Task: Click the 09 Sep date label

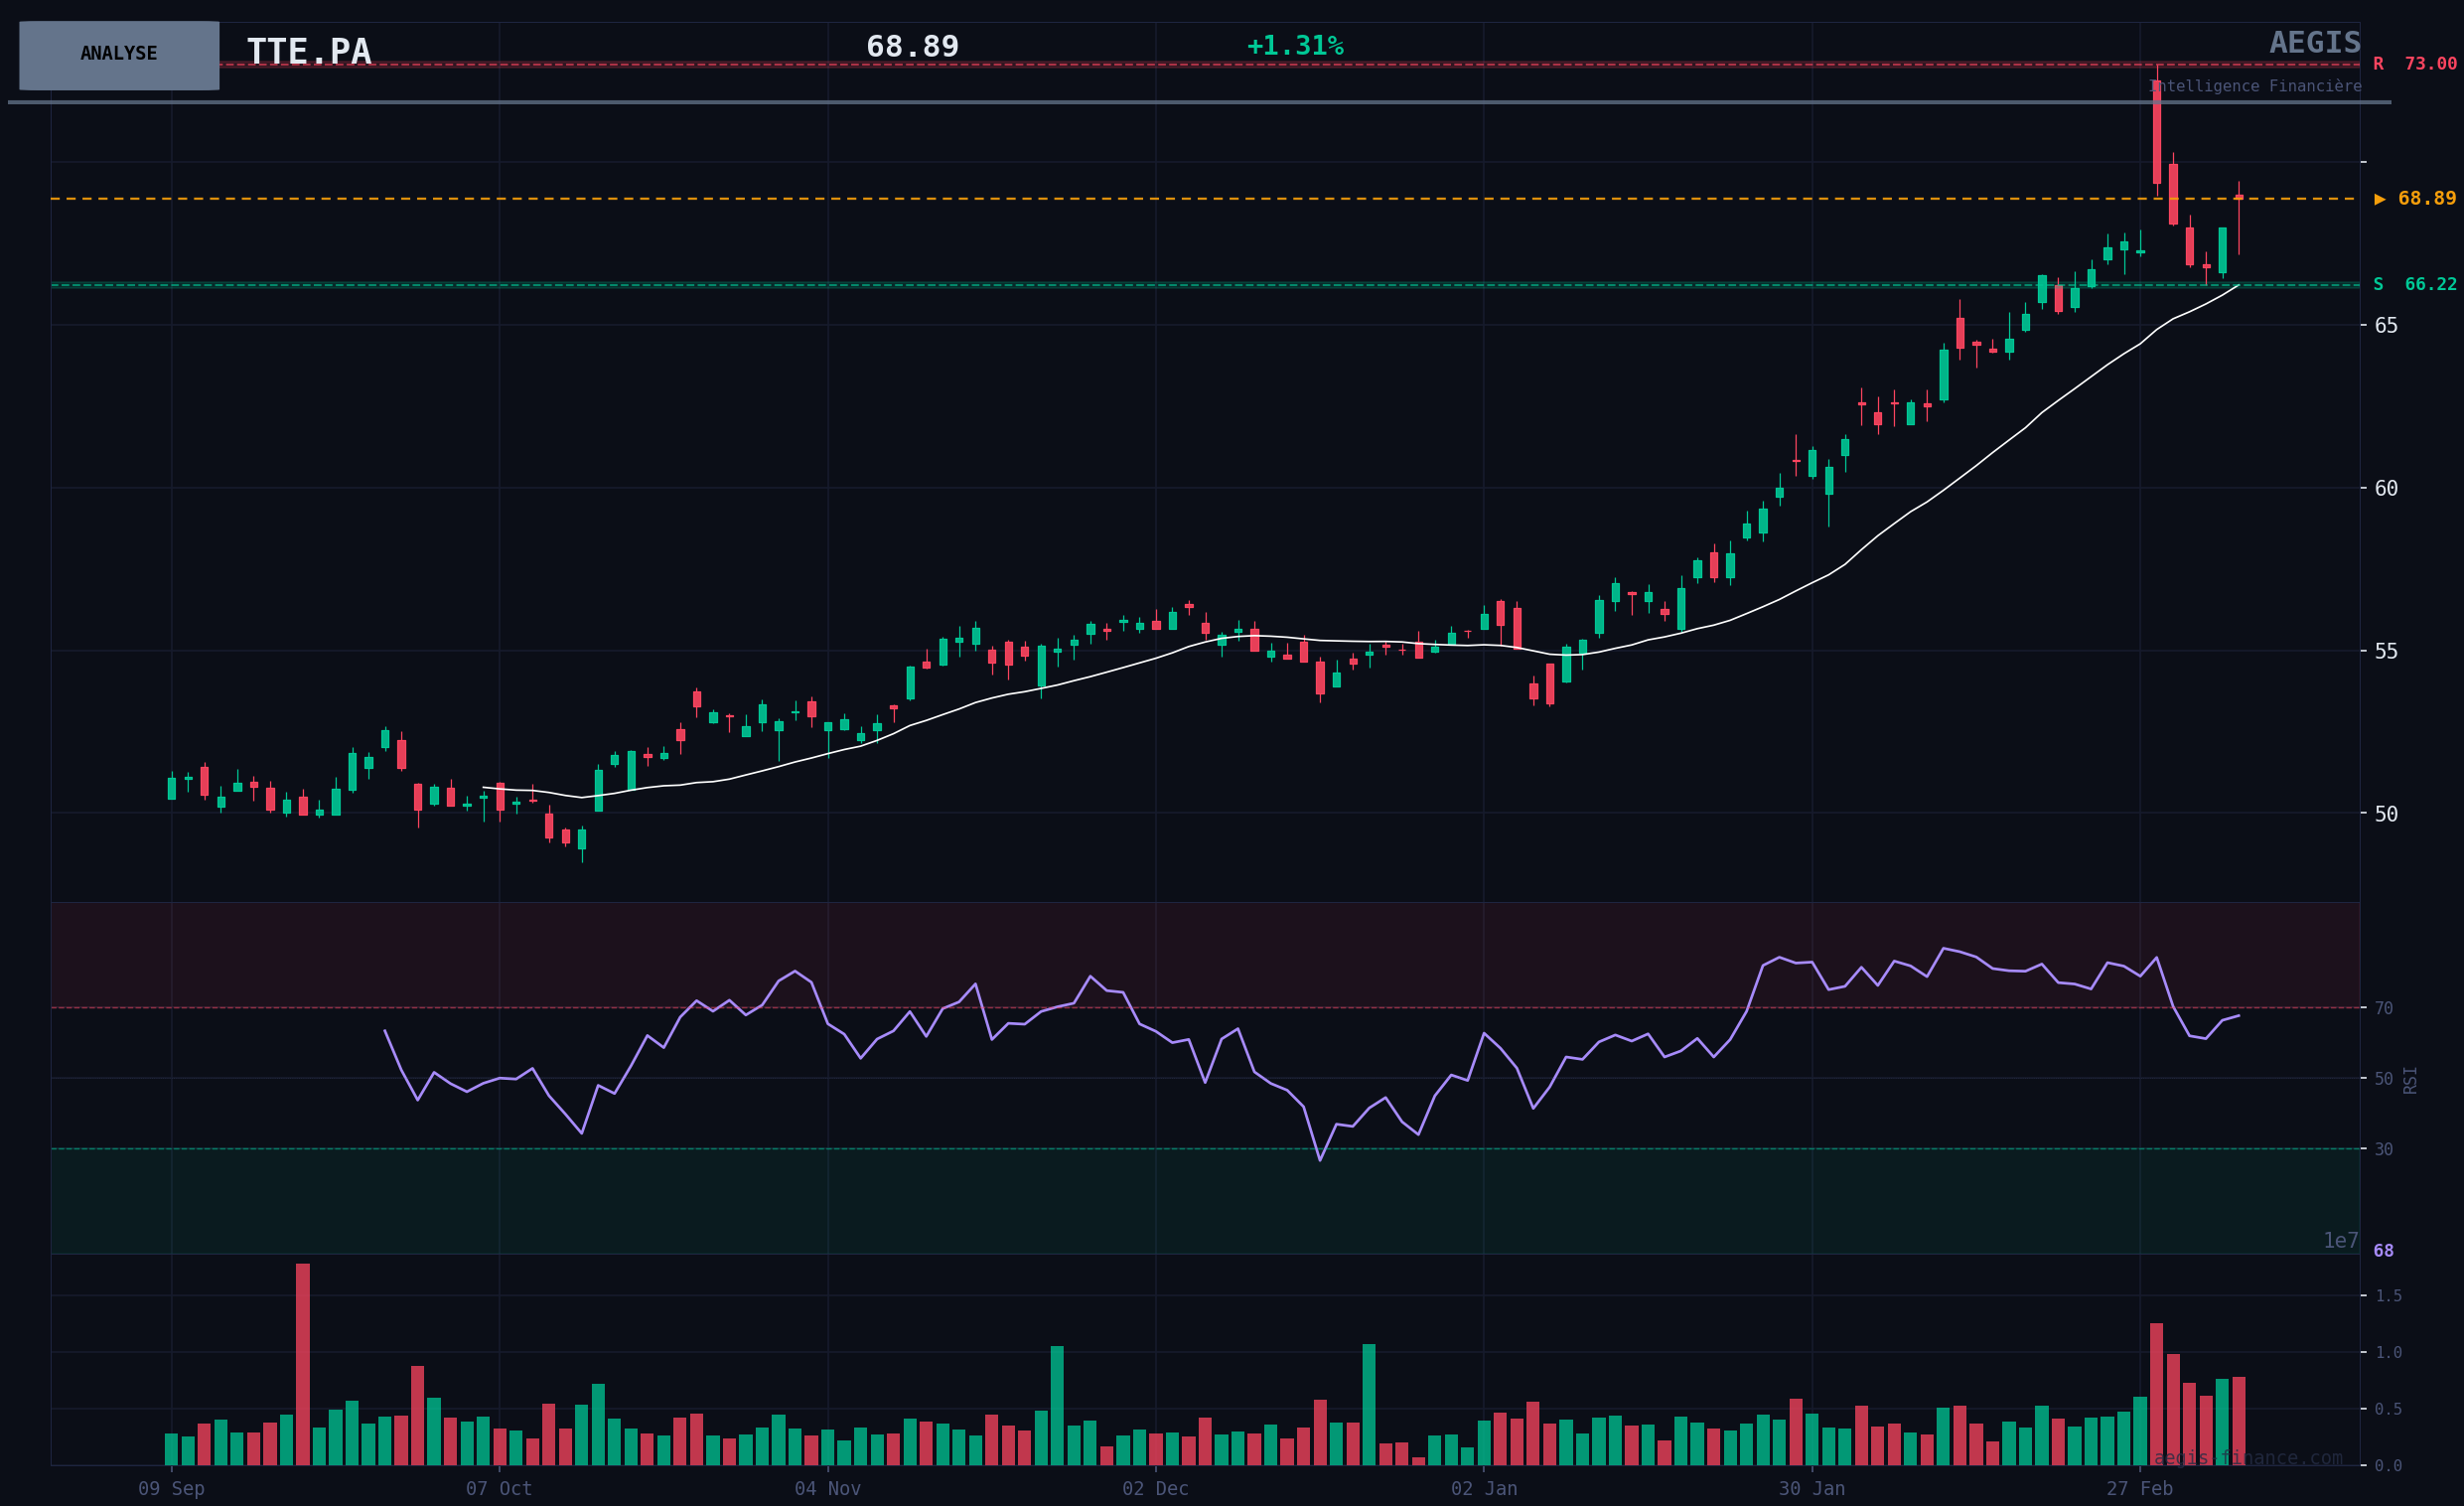Action: (x=171, y=1489)
